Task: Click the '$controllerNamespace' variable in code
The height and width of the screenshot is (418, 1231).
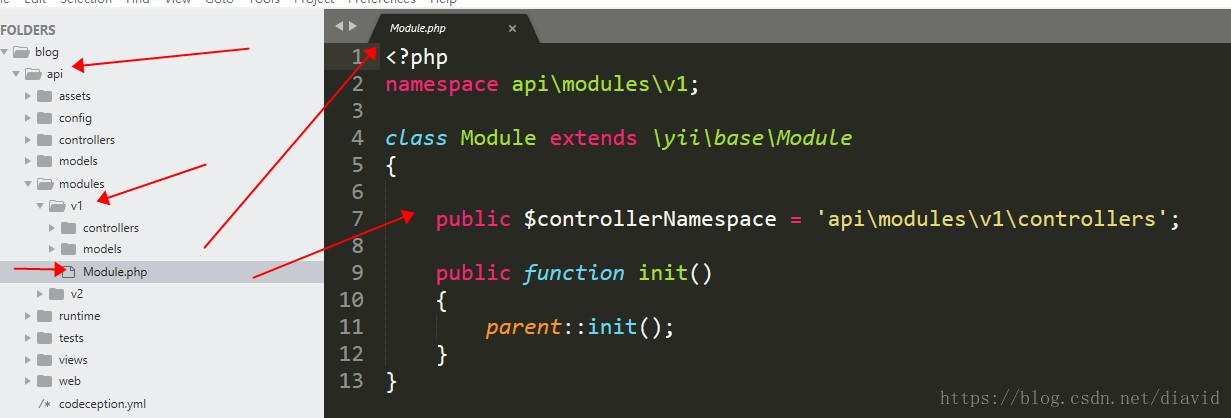Action: point(650,219)
